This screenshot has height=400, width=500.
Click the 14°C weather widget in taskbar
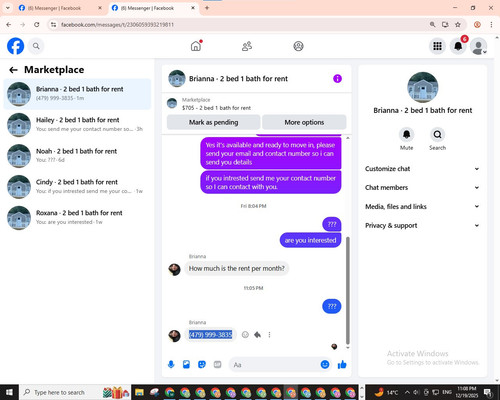pos(386,392)
